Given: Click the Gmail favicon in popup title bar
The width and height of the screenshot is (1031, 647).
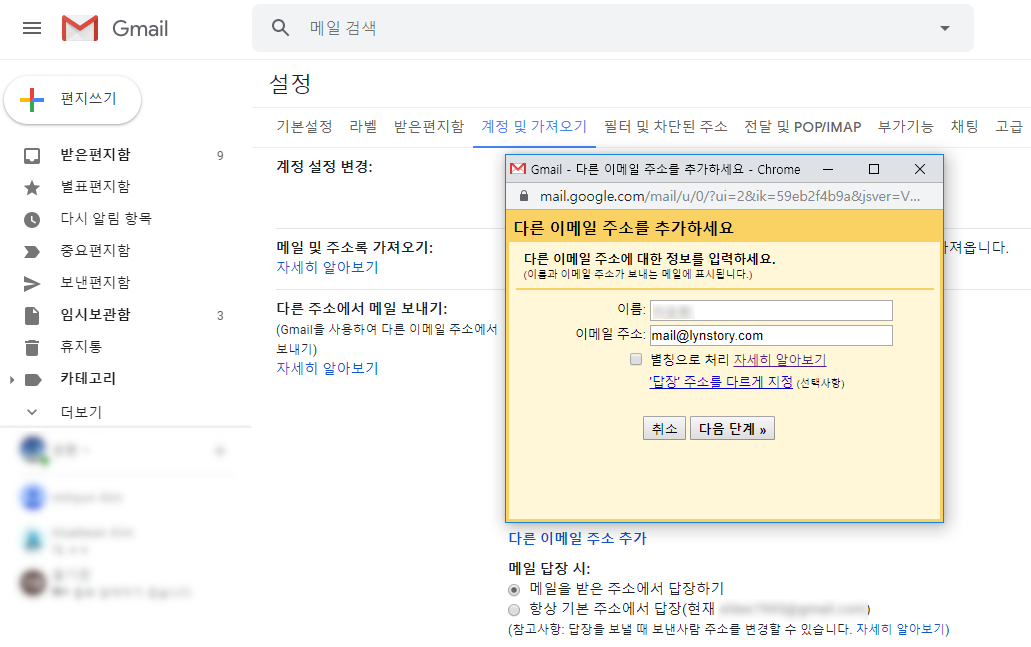Looking at the screenshot, I should click(518, 169).
